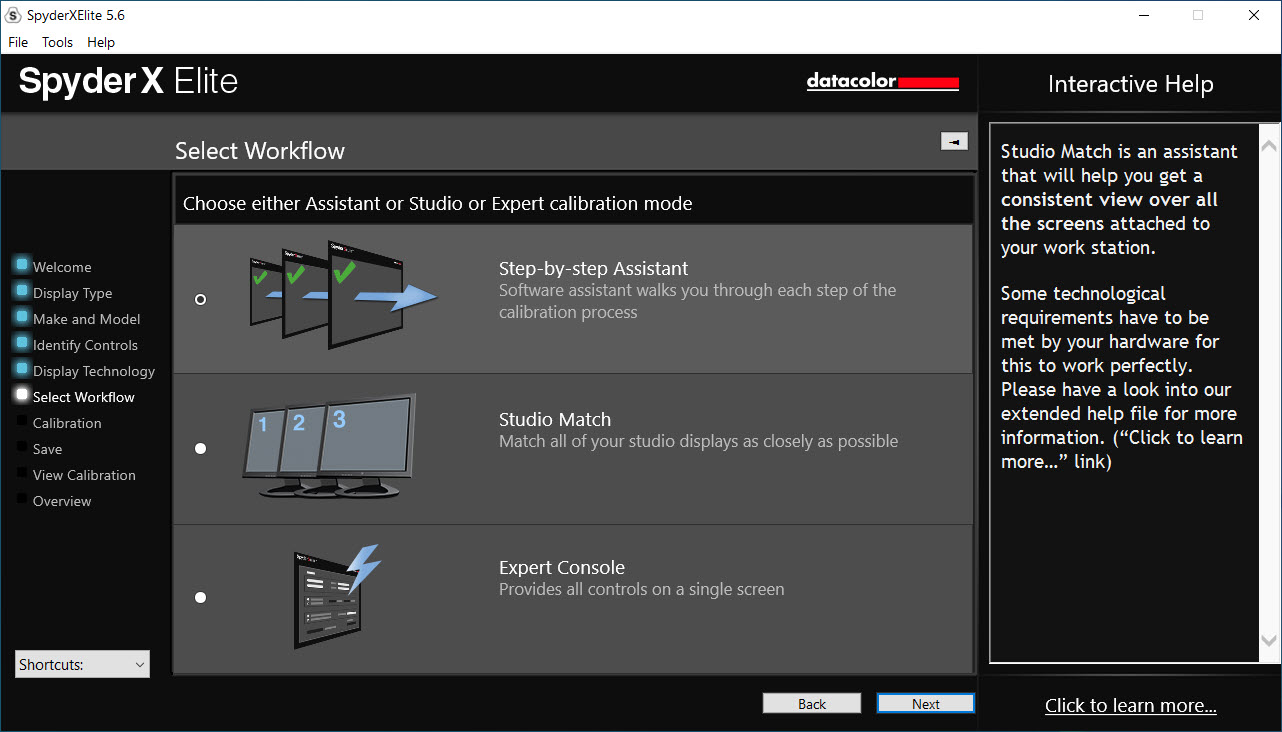The height and width of the screenshot is (732, 1282).
Task: Open the Click to learn more link
Action: click(1131, 706)
